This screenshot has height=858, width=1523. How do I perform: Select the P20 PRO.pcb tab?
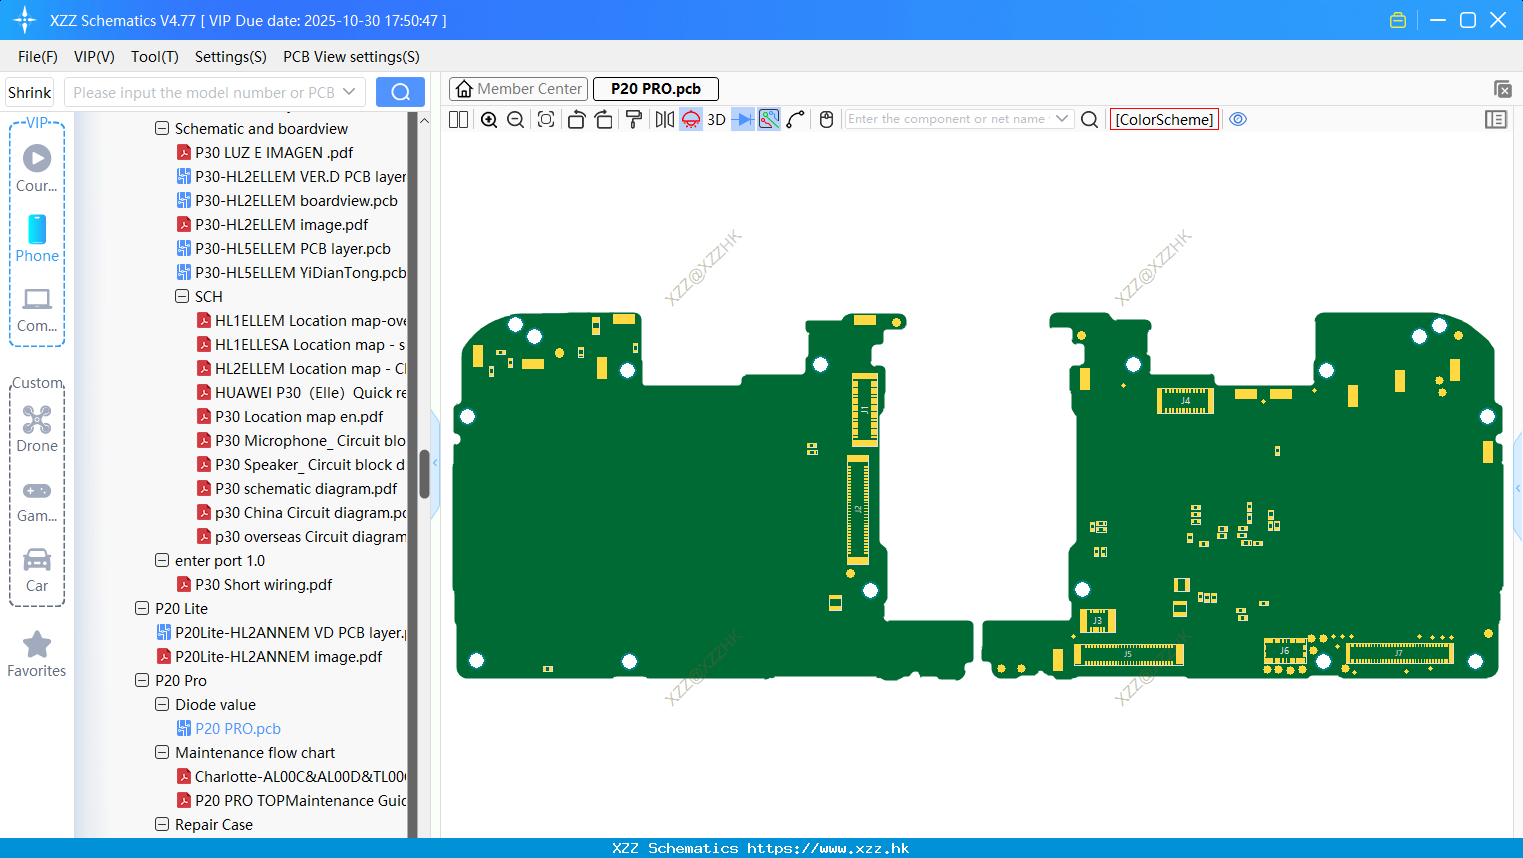[656, 89]
